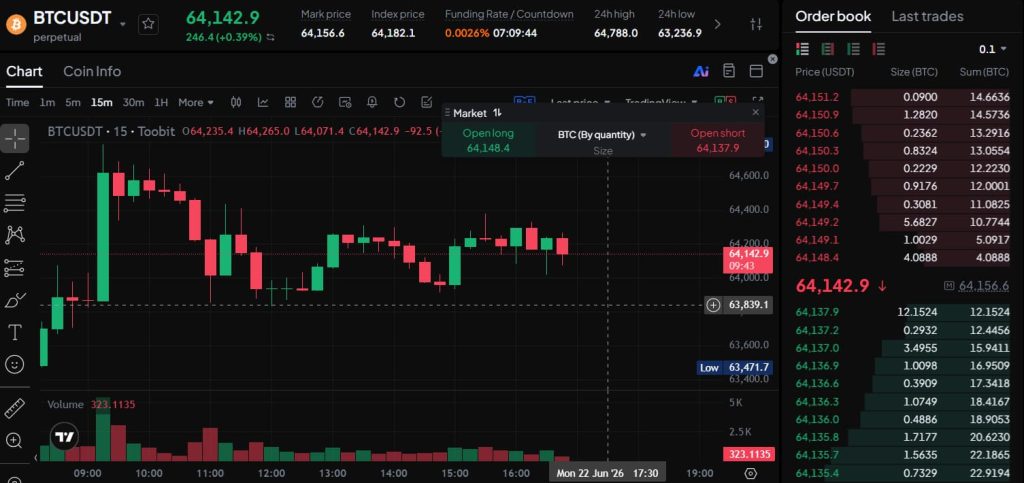Click the TradingView logo on the chart
1024x483 pixels.
click(65, 437)
